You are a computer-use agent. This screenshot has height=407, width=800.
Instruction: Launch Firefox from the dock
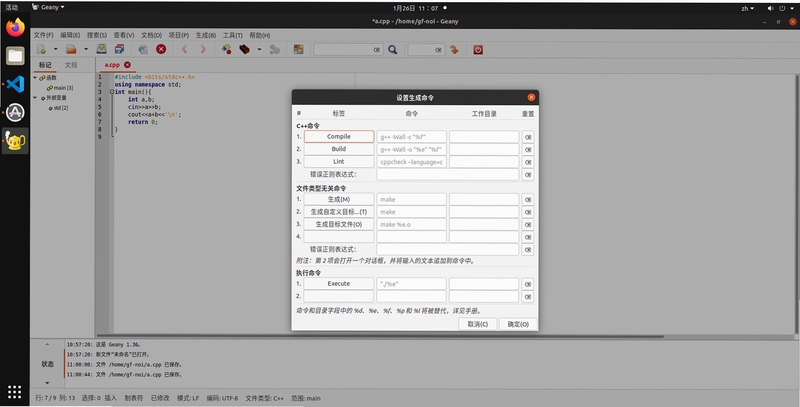[15, 28]
